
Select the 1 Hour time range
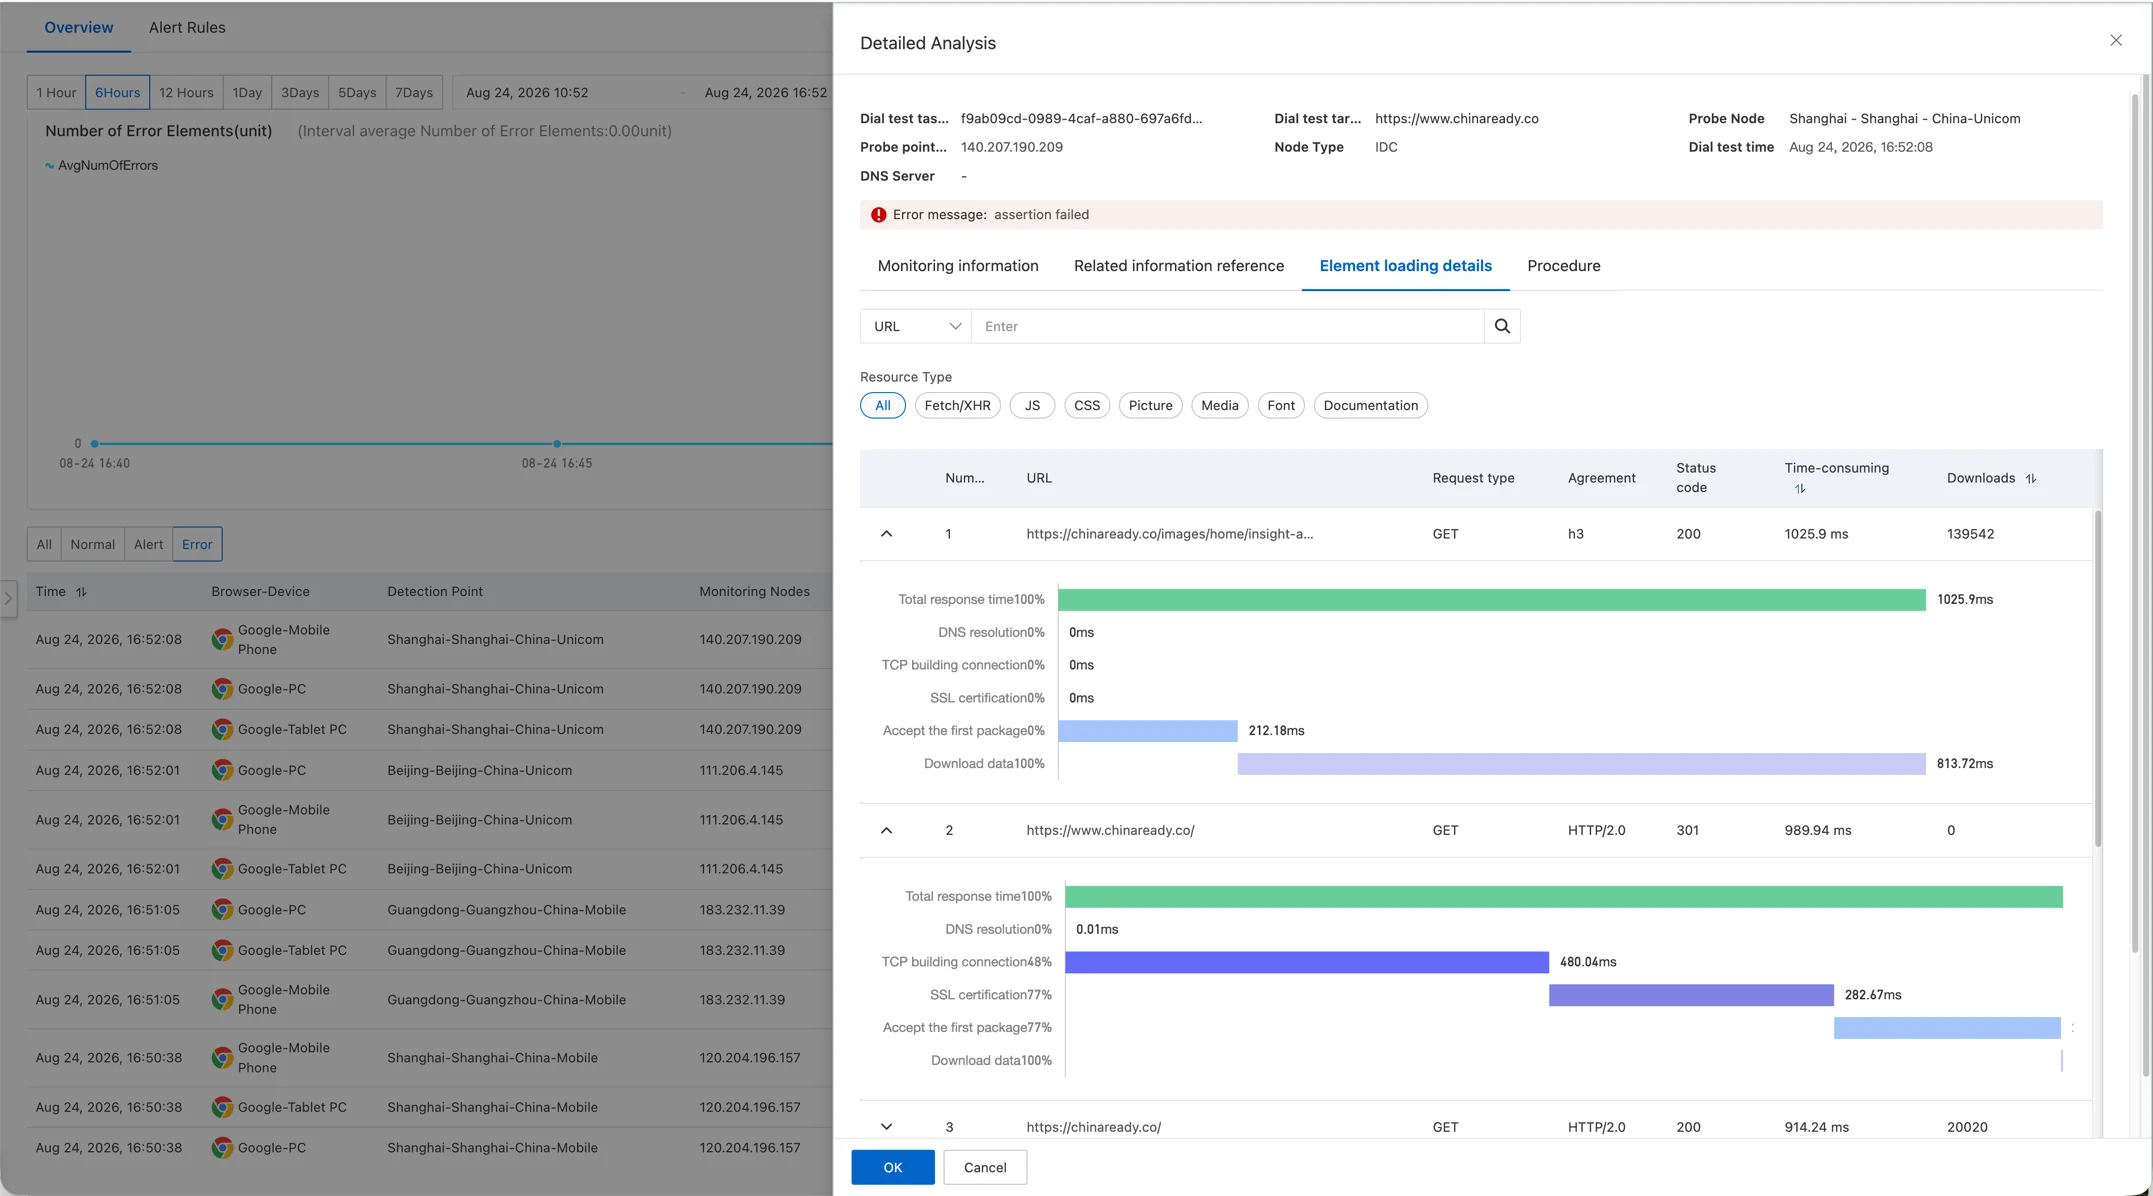pyautogui.click(x=56, y=92)
